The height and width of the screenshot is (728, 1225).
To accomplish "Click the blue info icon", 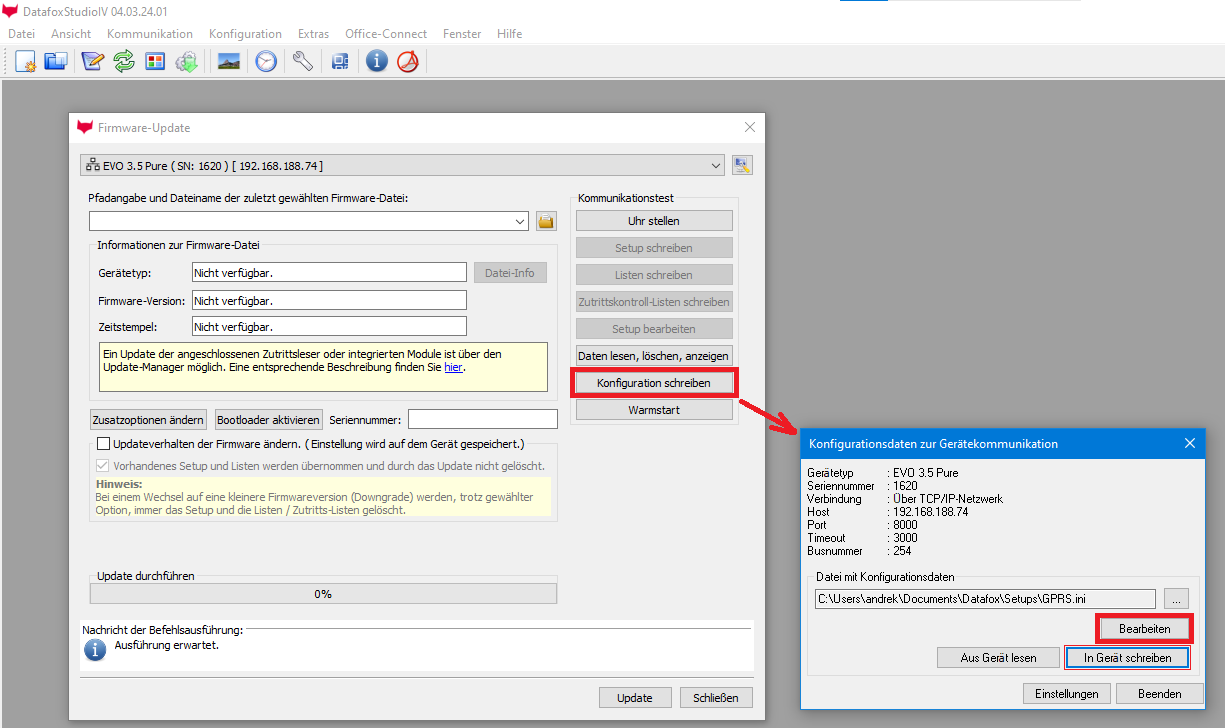I will click(376, 62).
